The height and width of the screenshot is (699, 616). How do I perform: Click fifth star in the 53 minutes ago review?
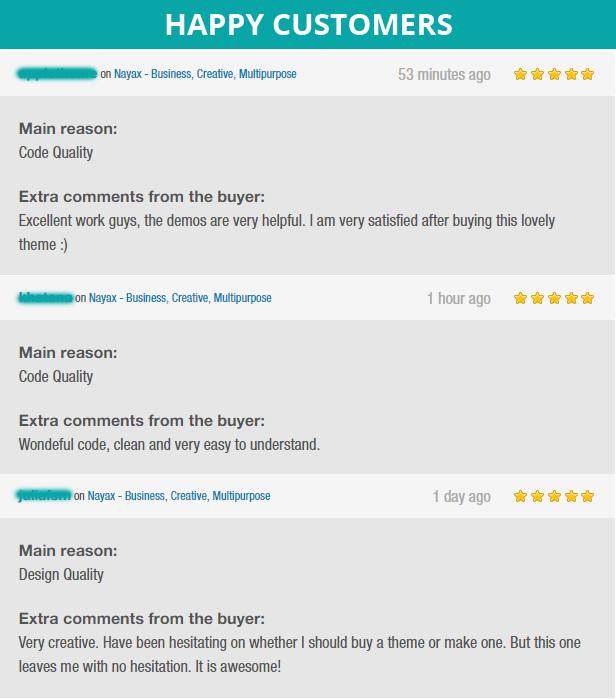(x=588, y=74)
